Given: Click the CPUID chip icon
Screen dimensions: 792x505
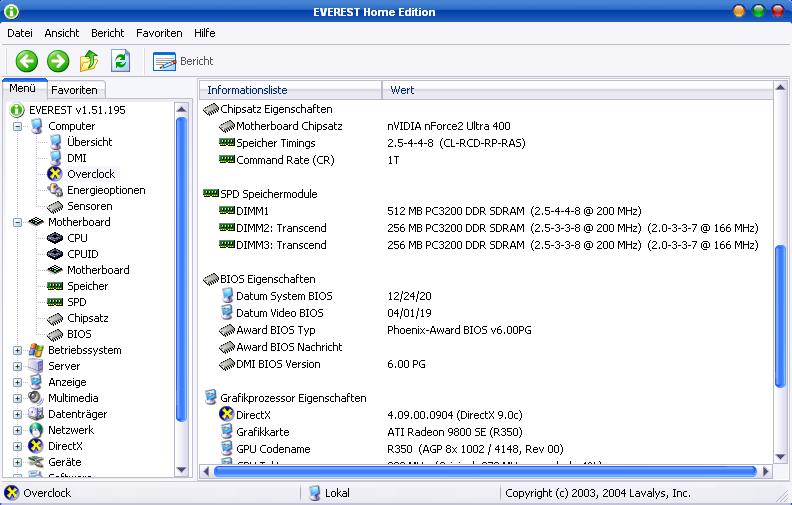Looking at the screenshot, I should (x=55, y=254).
